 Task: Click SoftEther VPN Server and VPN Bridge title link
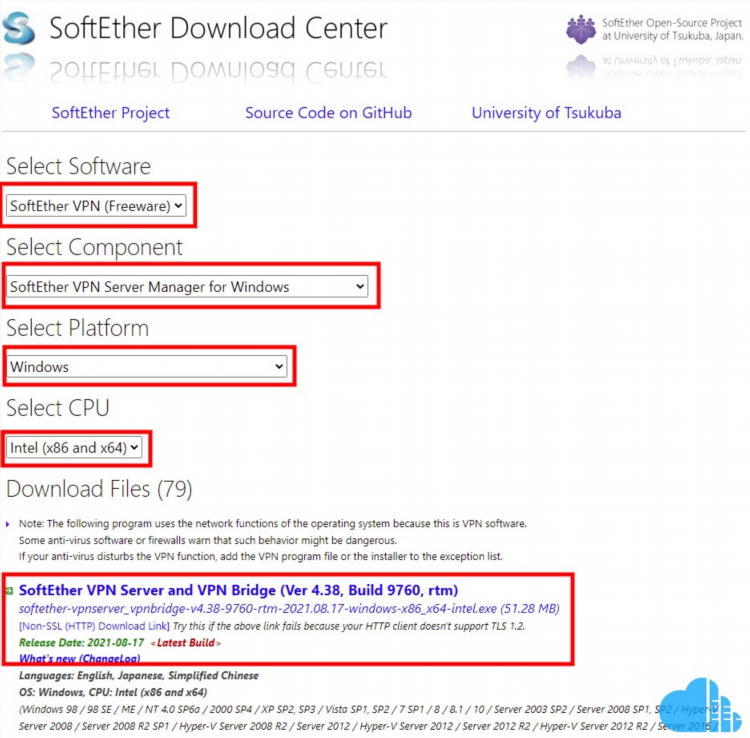tap(238, 590)
